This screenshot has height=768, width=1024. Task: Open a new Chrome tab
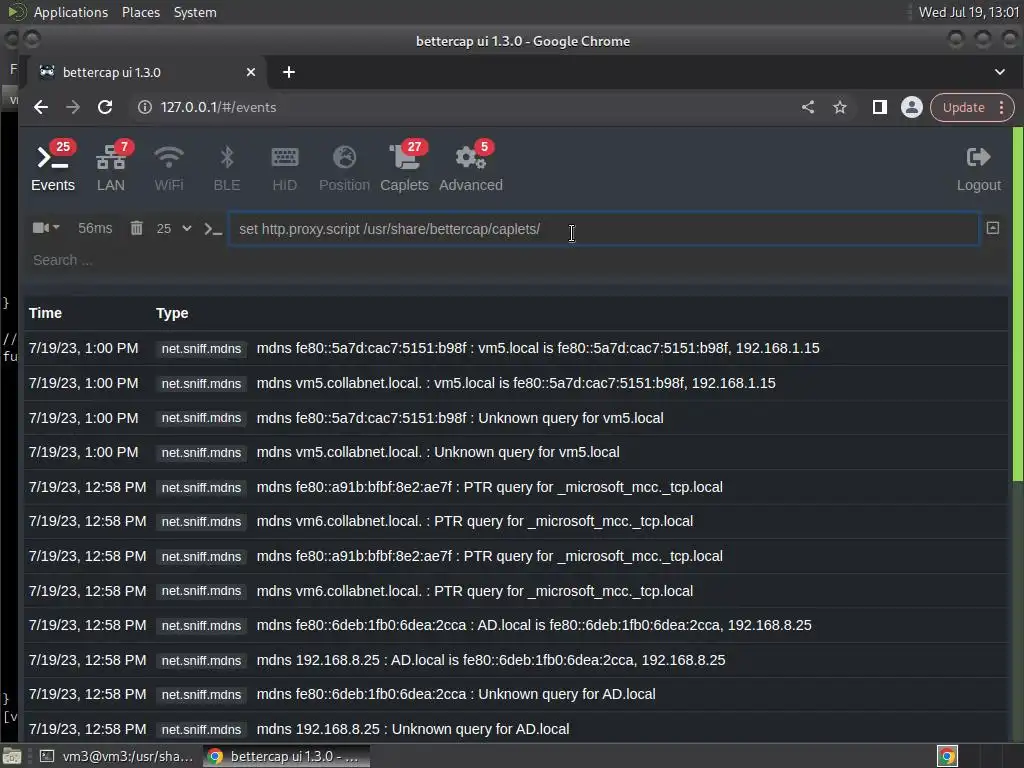(x=289, y=72)
